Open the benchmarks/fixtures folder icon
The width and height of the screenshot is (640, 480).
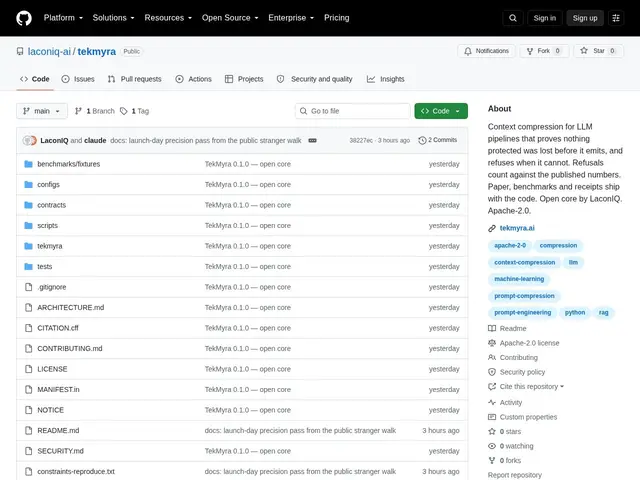pyautogui.click(x=28, y=164)
